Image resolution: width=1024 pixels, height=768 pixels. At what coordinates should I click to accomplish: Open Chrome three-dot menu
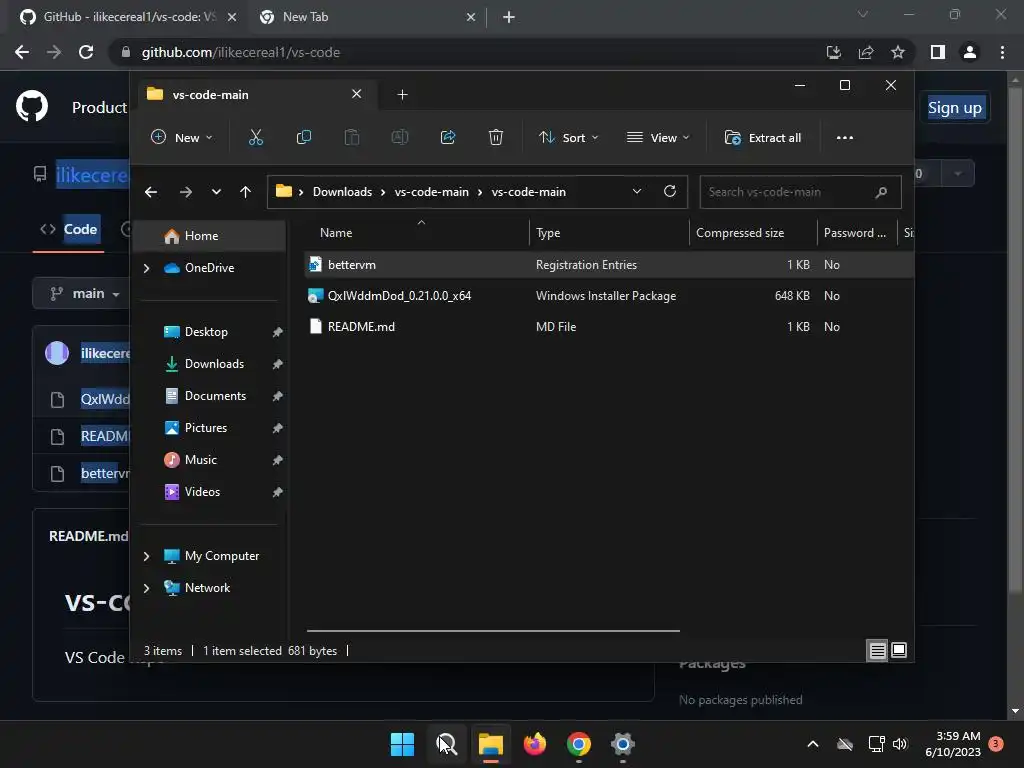tap(1002, 52)
